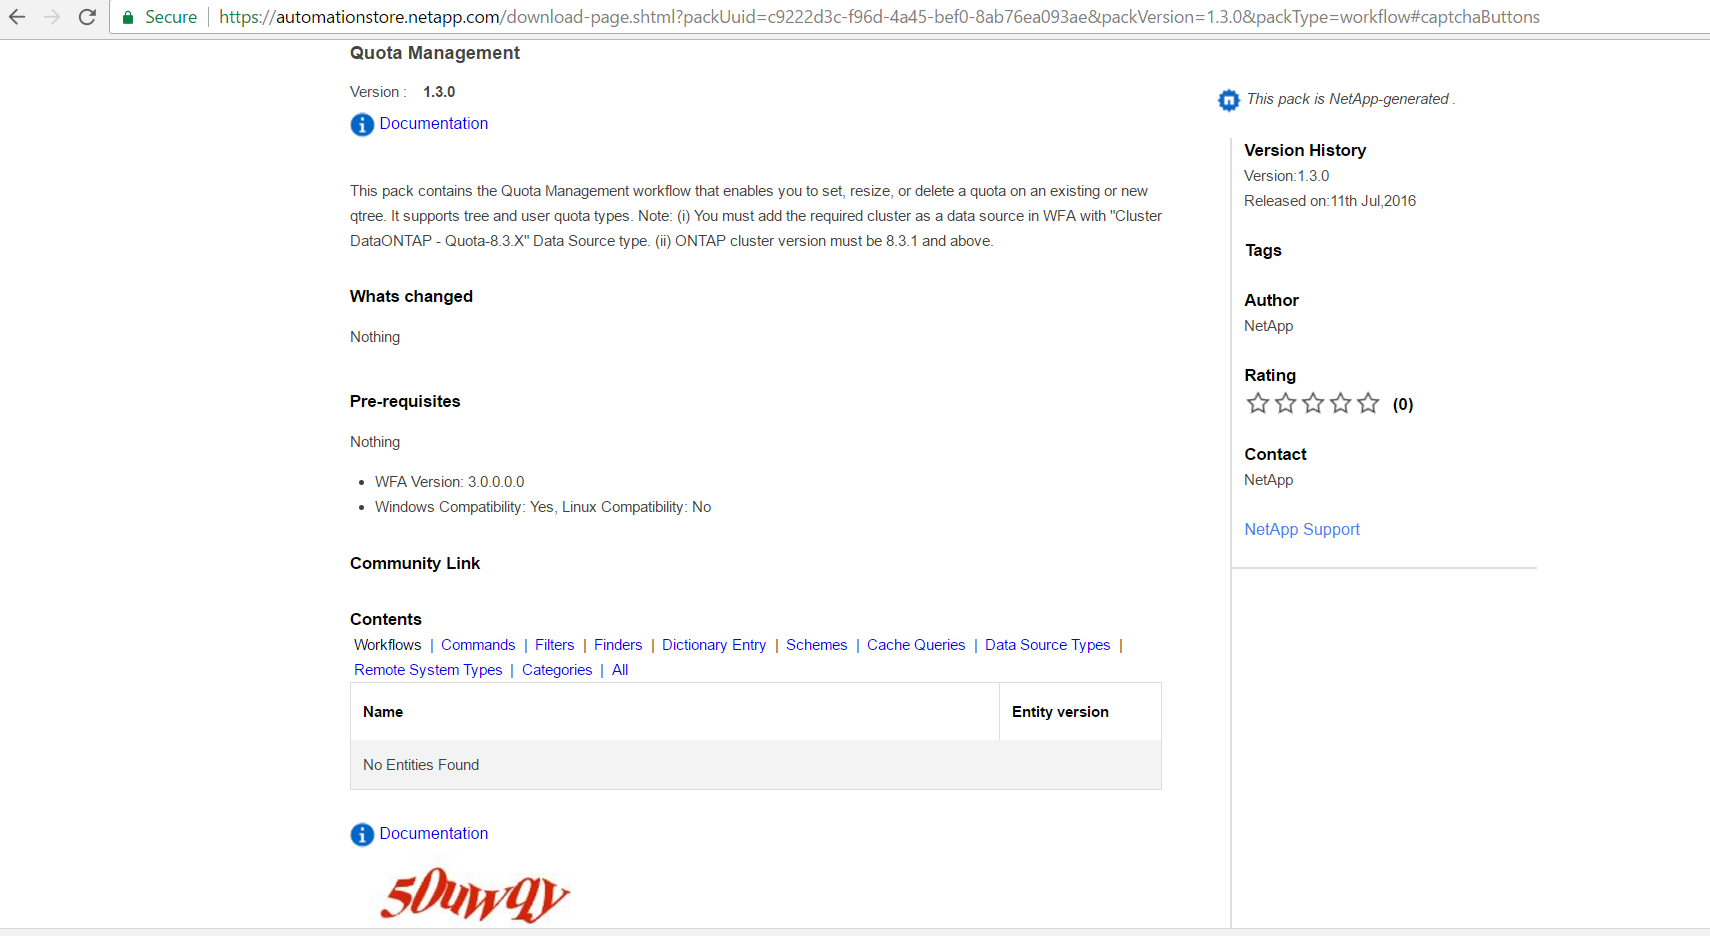Open the top Documentation link
The height and width of the screenshot is (936, 1710).
[434, 123]
